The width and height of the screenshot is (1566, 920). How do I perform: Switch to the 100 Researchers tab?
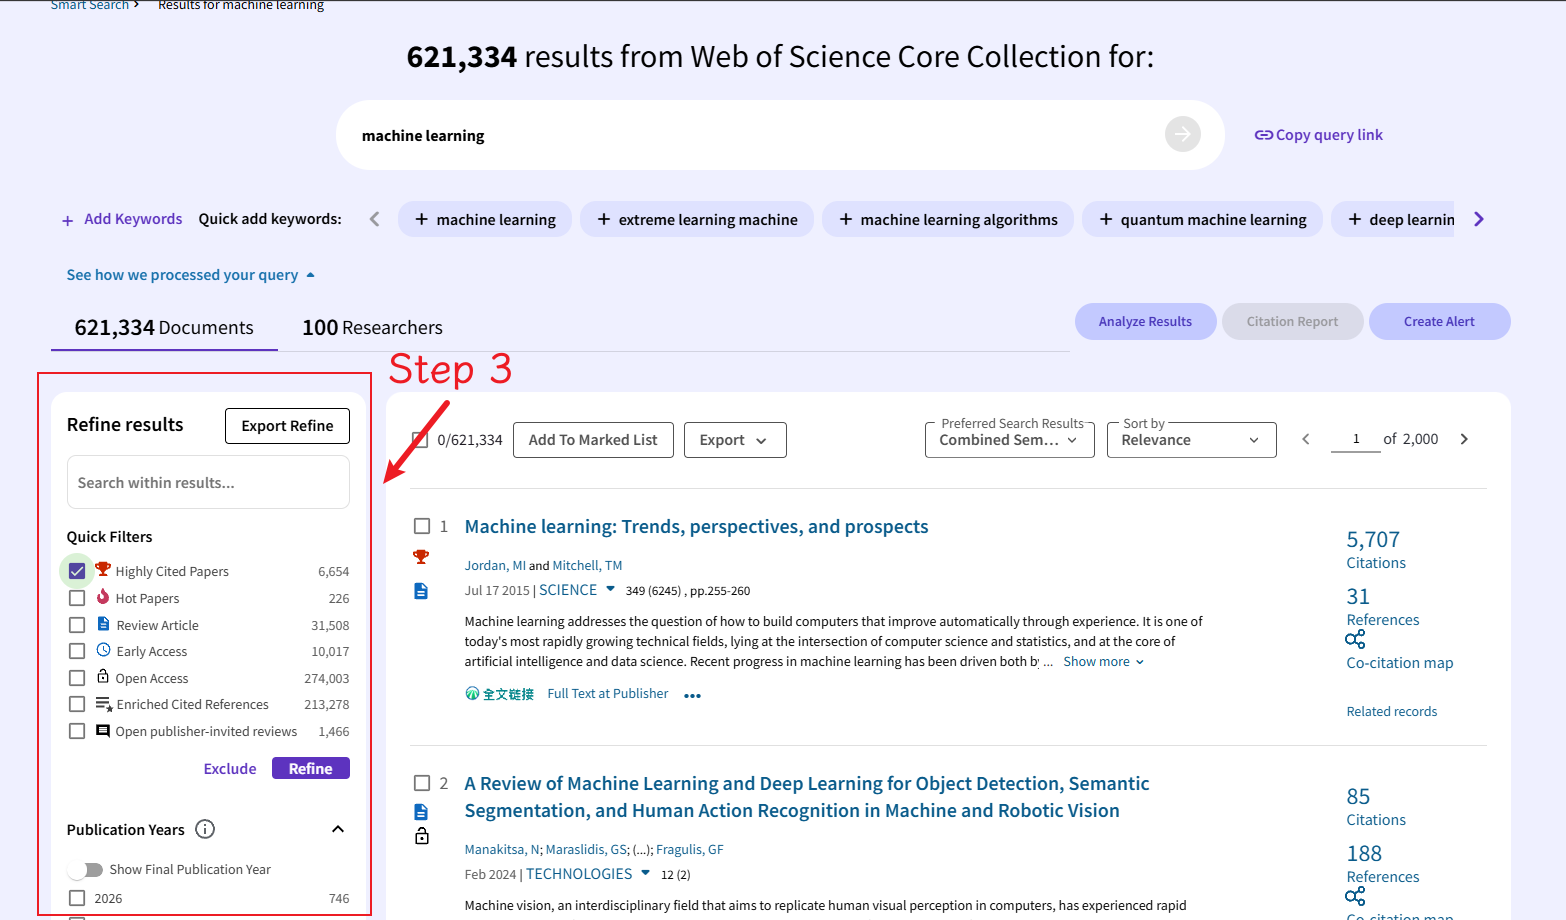[x=371, y=327]
